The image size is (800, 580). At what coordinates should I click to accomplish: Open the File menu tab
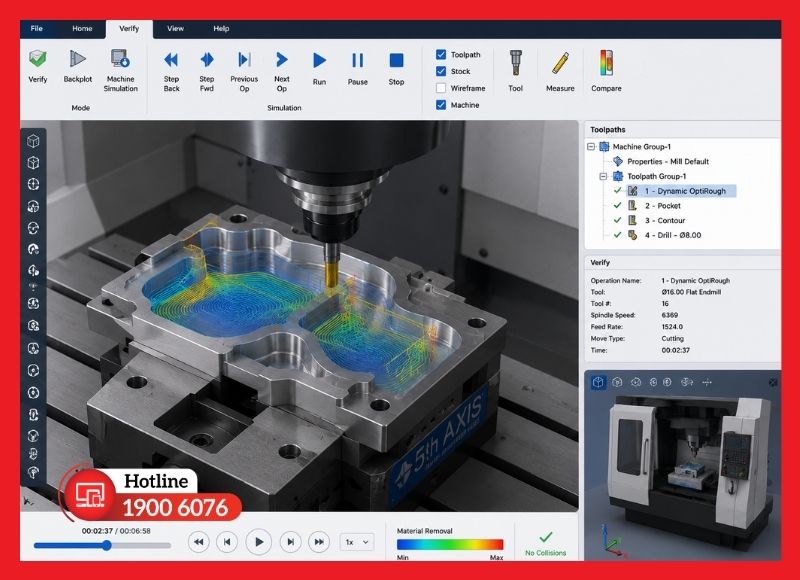pyautogui.click(x=37, y=29)
